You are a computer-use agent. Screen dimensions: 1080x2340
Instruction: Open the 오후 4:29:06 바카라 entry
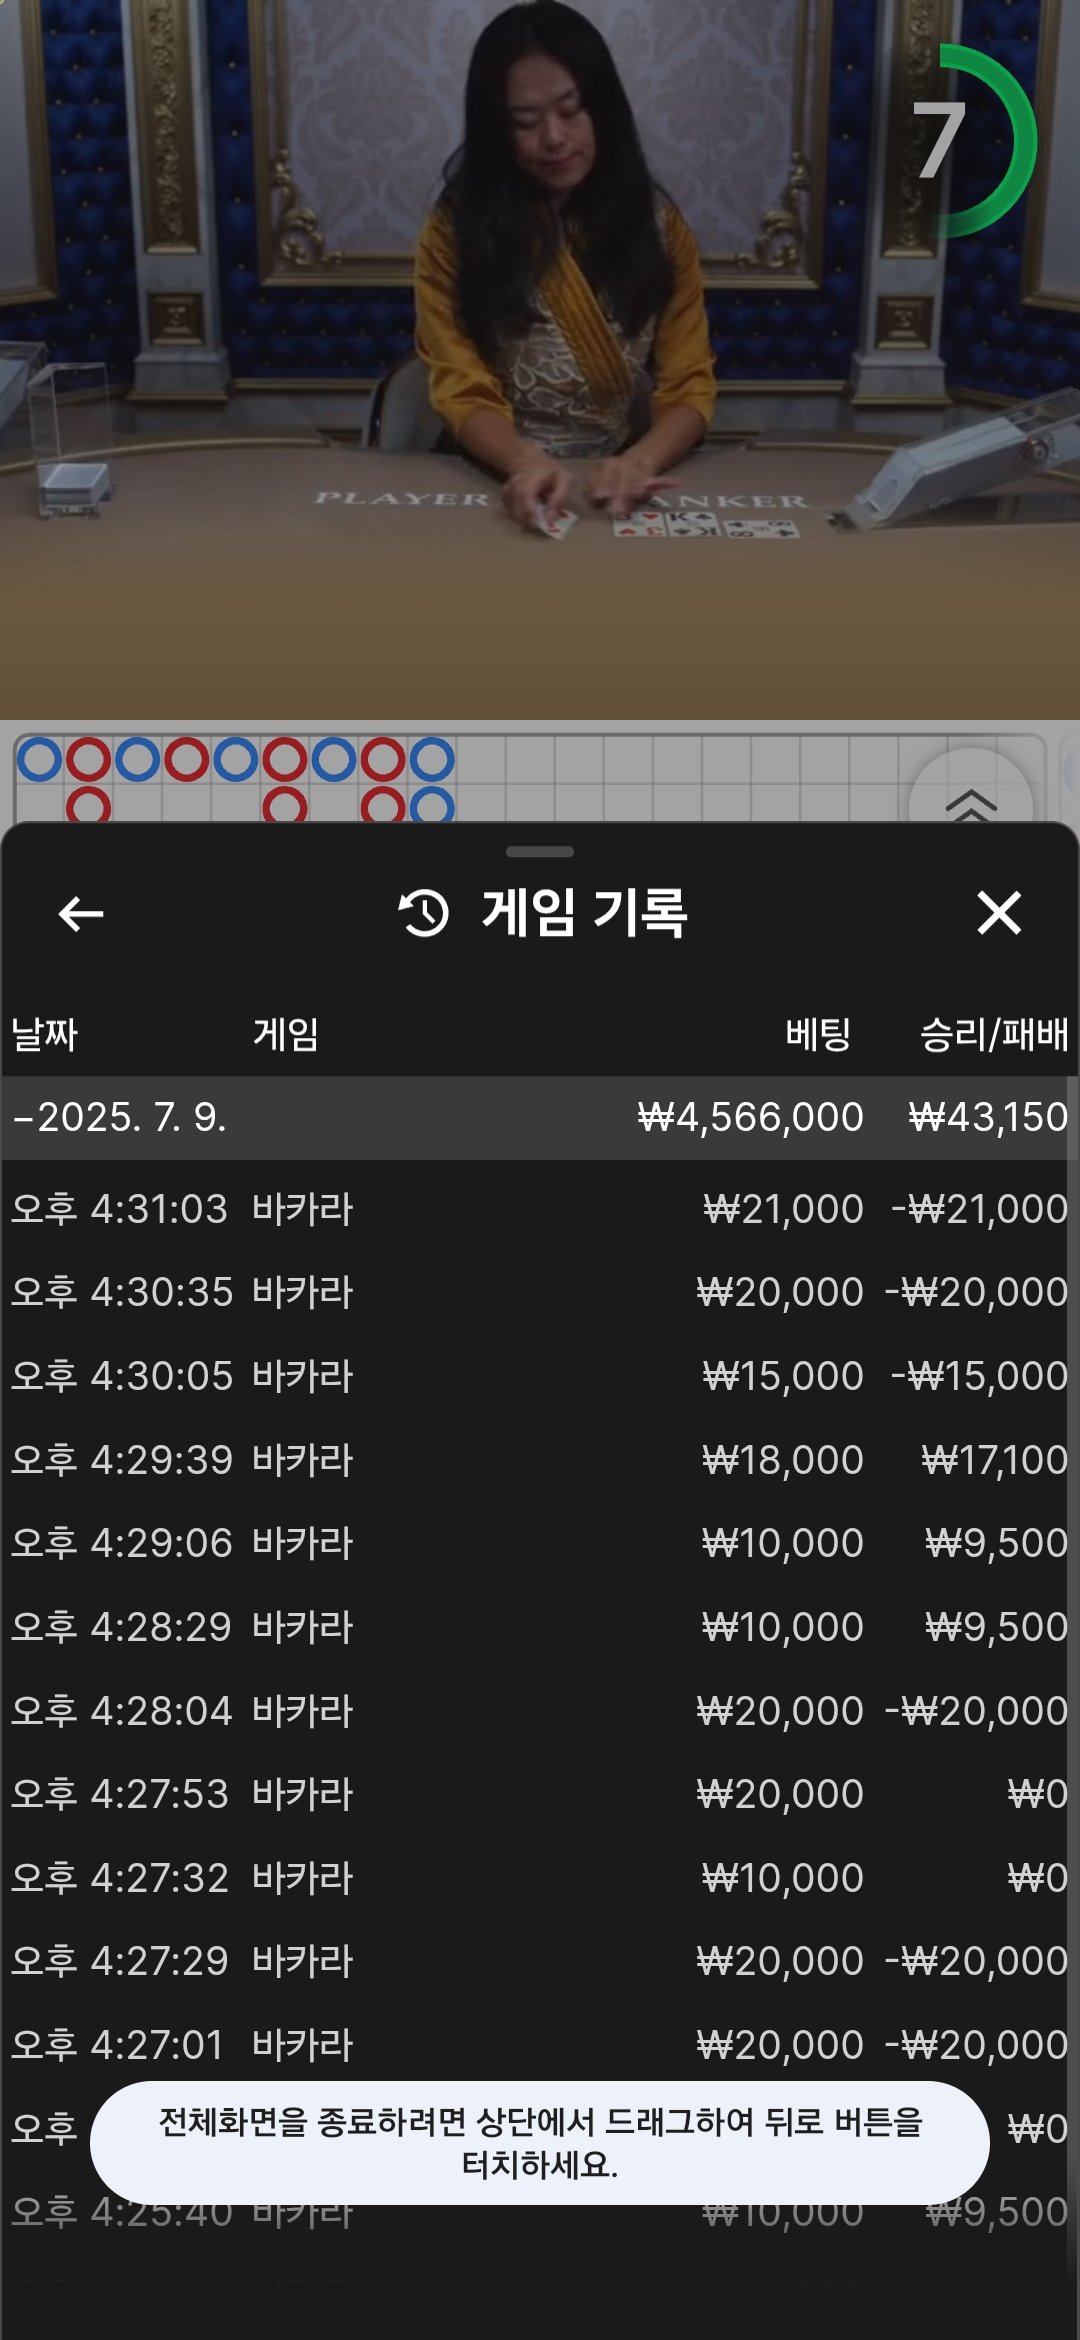click(x=538, y=1543)
